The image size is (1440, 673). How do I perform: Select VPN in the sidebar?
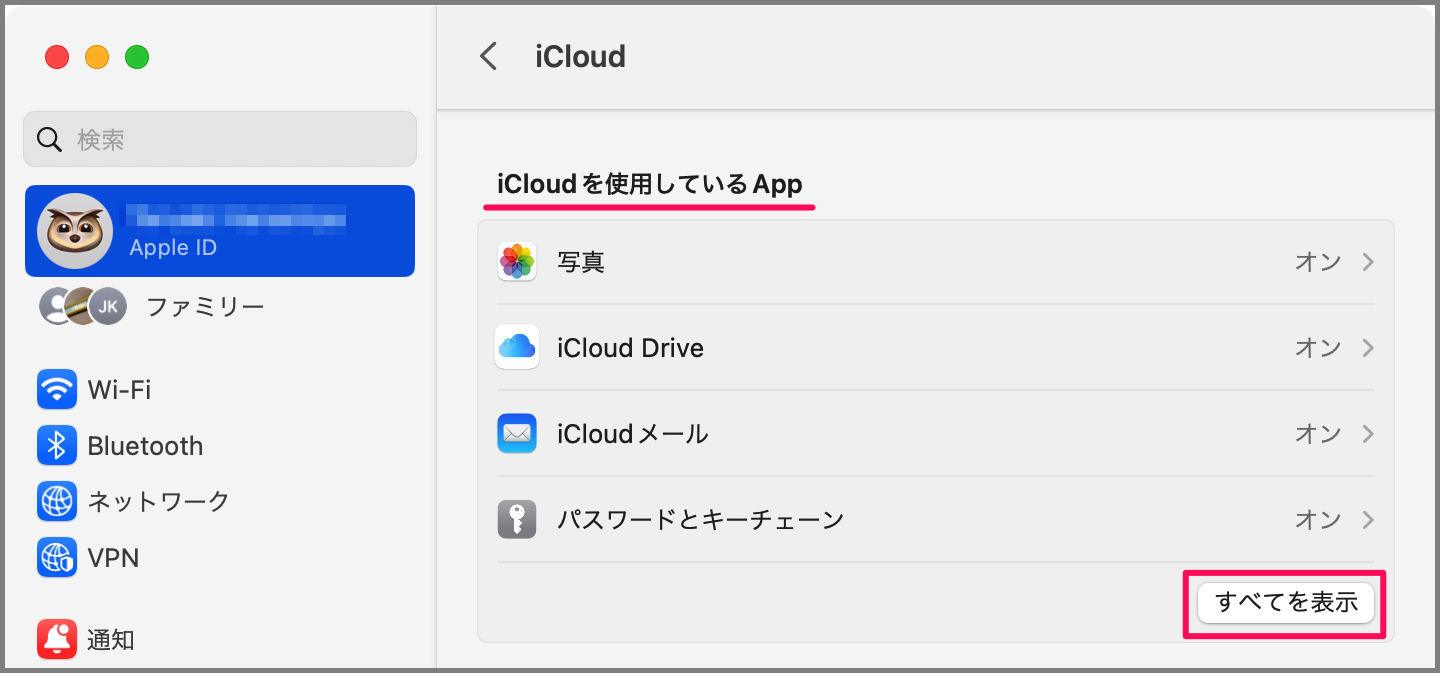click(220, 557)
